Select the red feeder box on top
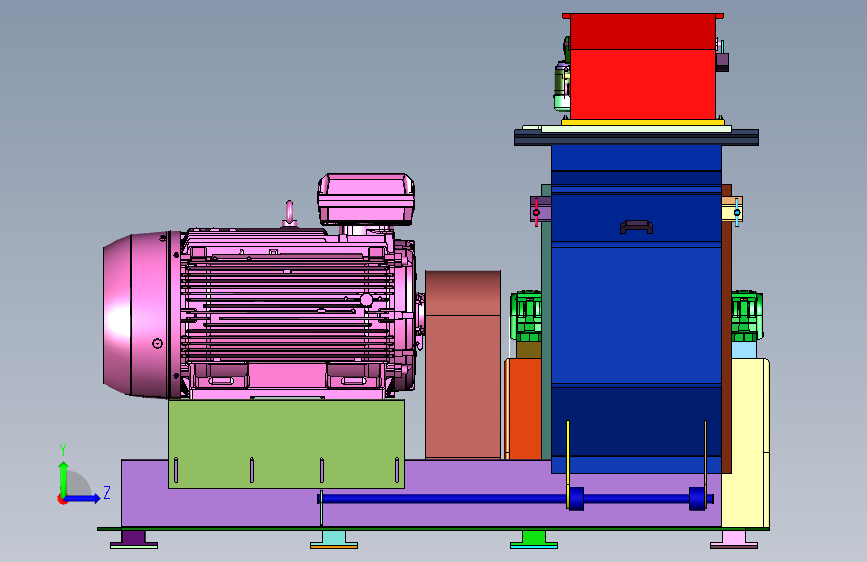 [x=643, y=67]
